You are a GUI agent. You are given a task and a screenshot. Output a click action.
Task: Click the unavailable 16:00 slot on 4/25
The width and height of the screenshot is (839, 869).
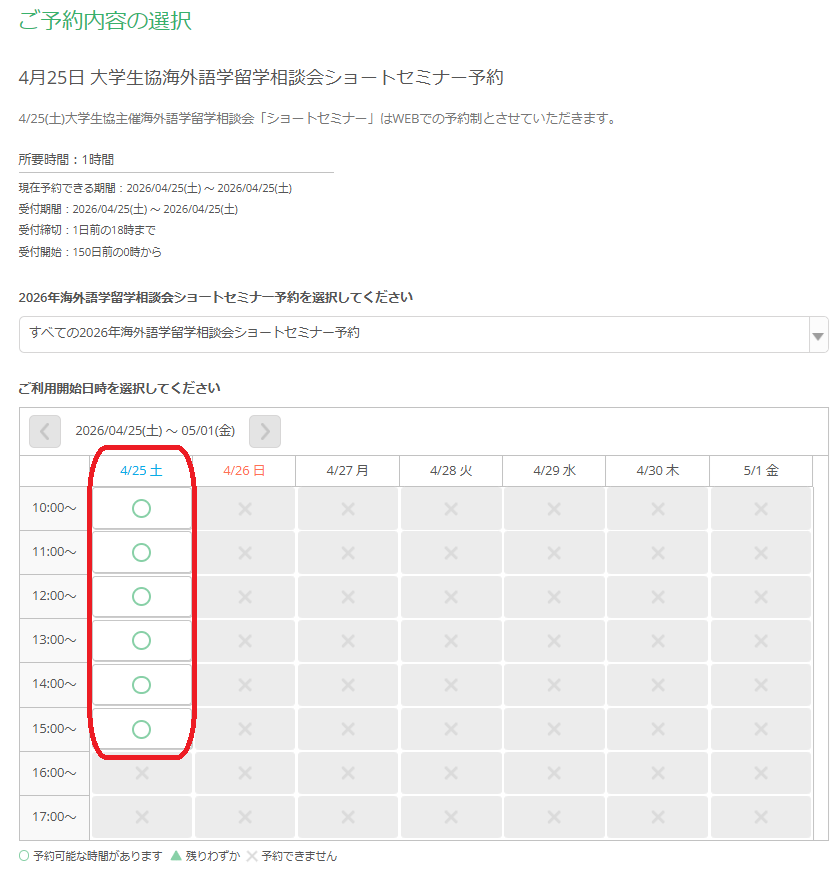(141, 773)
